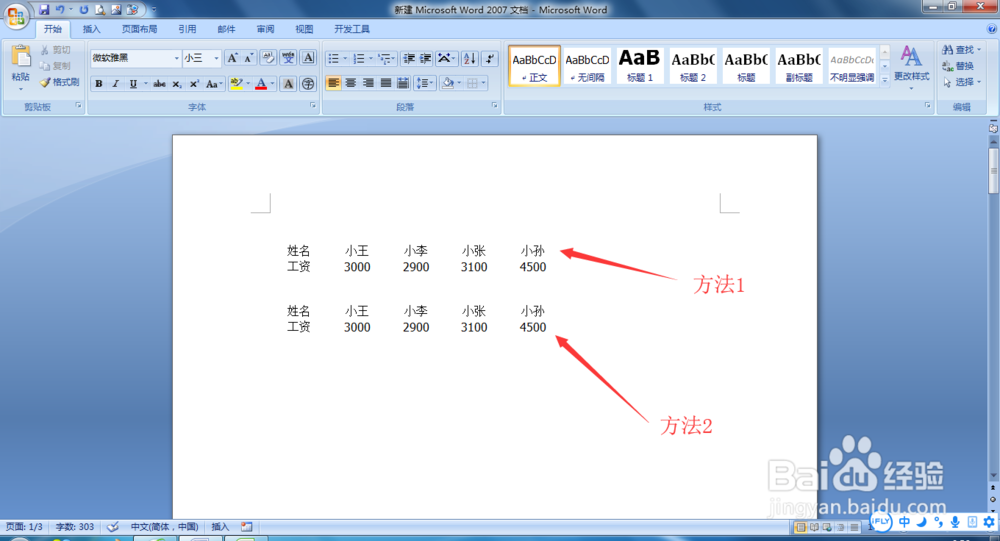Click the Paste (粘贴) clipboard icon
Screen dimensions: 1000x541
(x=20, y=56)
